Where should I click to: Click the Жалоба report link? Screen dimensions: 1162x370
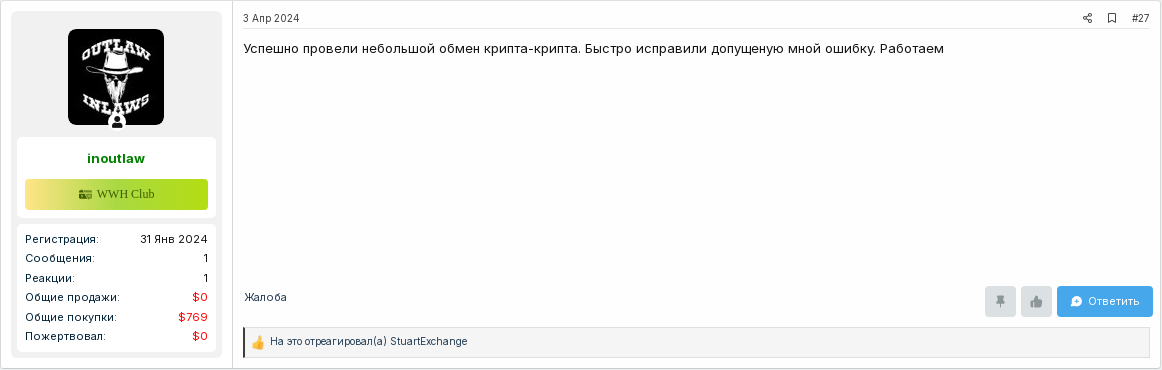(x=265, y=297)
